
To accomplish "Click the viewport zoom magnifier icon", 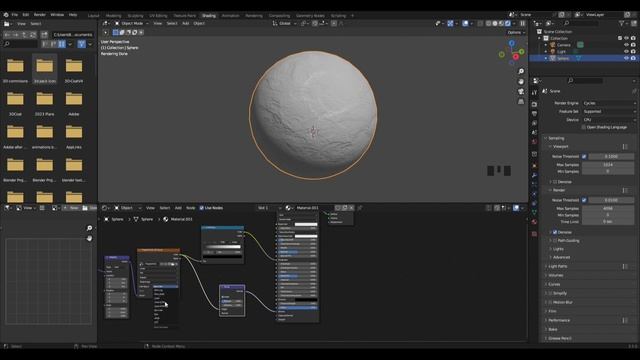I will [521, 71].
